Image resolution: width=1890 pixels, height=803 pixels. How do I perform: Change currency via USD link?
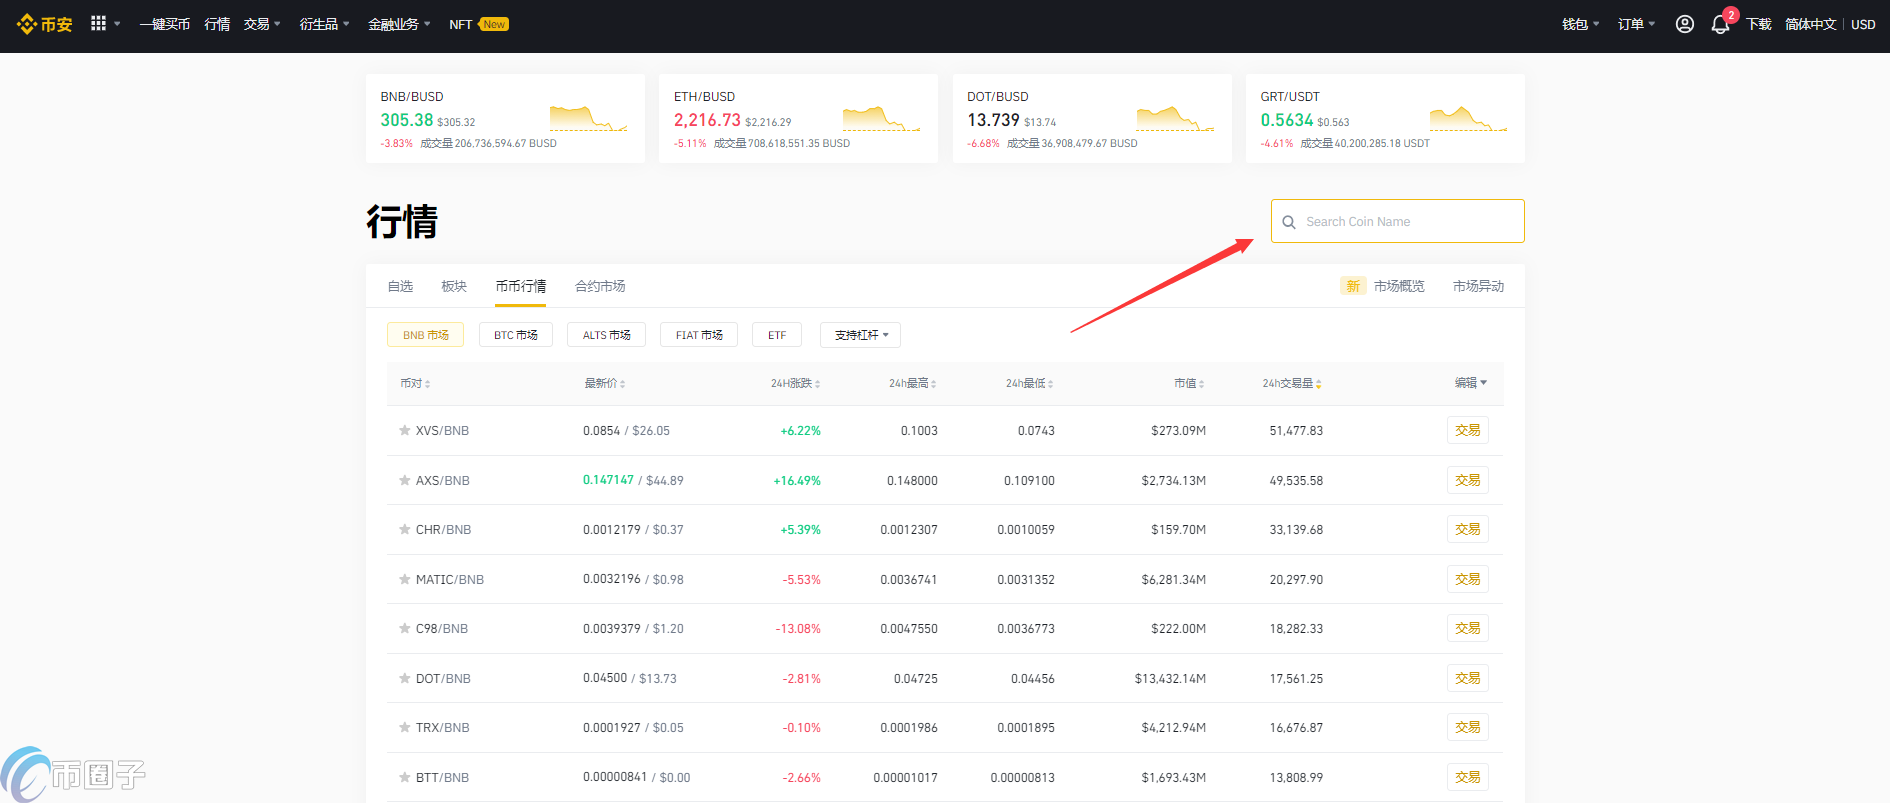1863,24
